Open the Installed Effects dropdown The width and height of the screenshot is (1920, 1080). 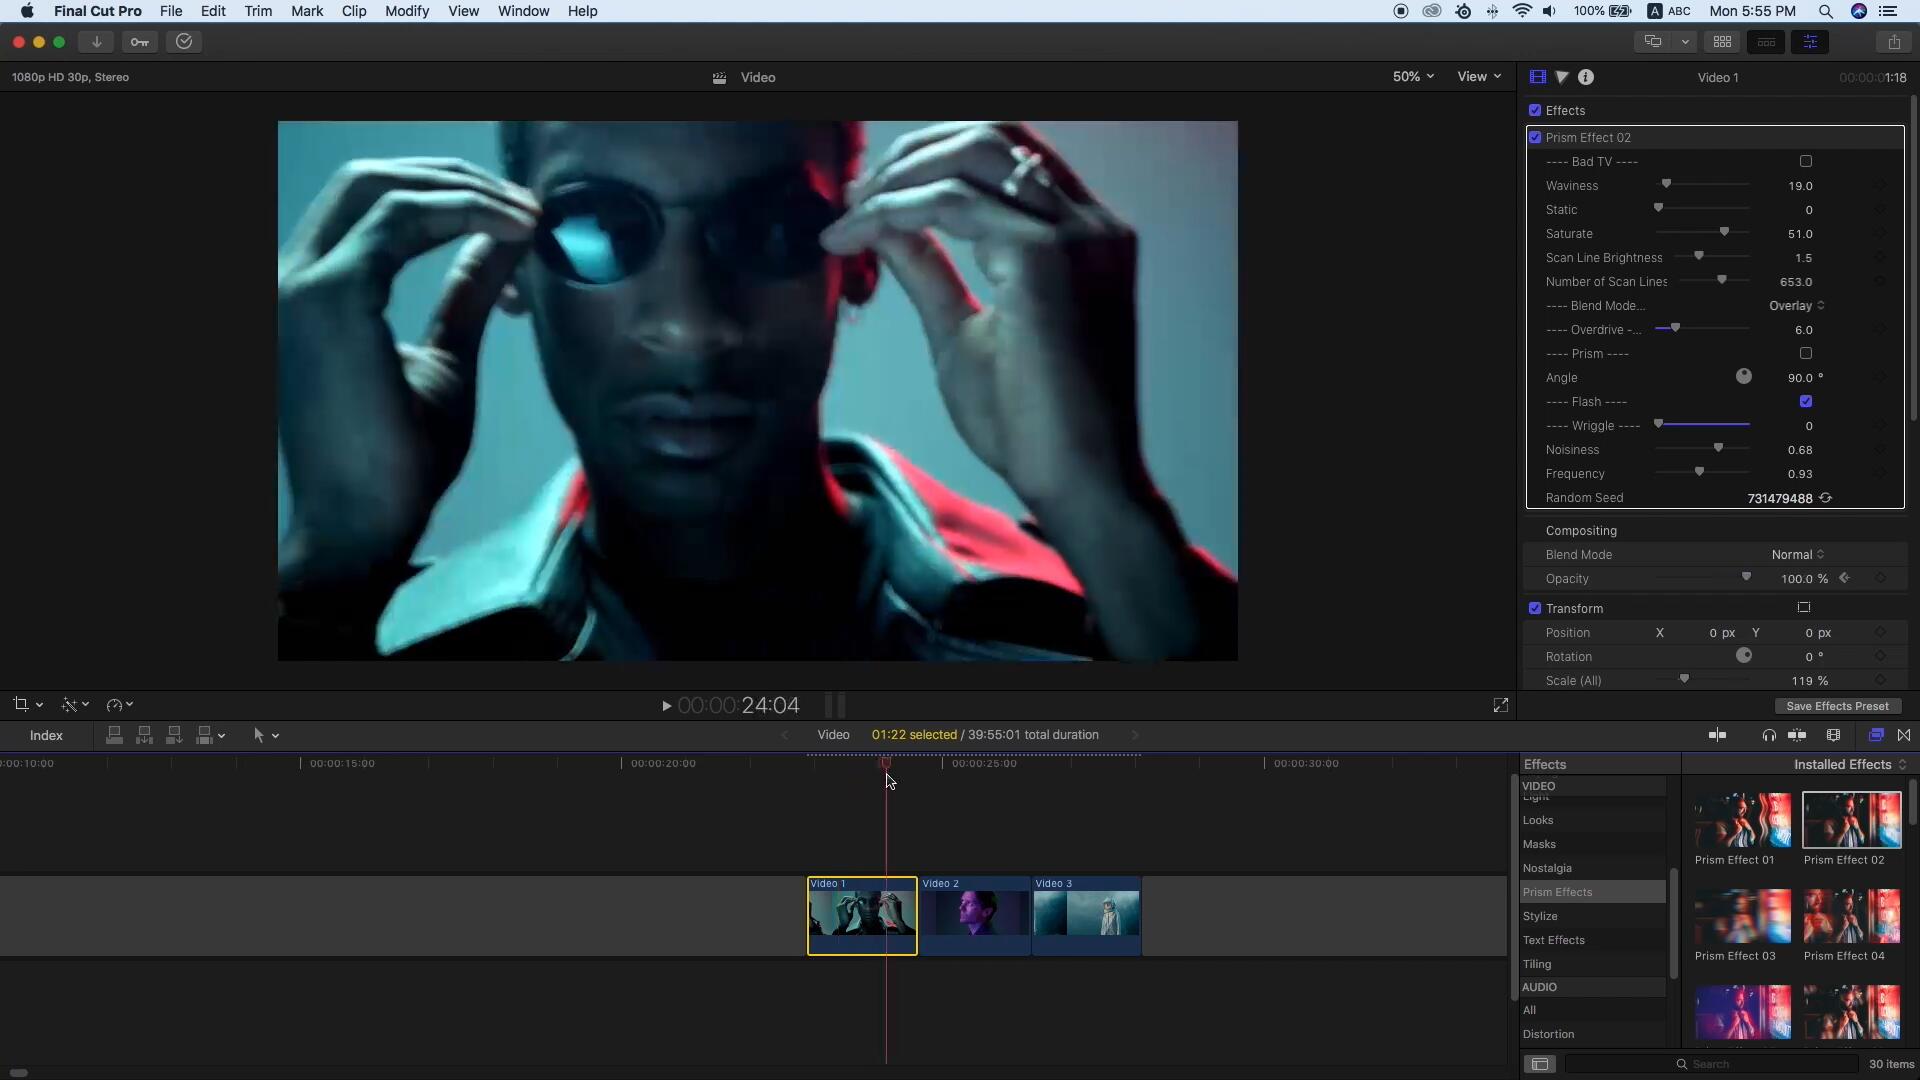(x=1849, y=765)
